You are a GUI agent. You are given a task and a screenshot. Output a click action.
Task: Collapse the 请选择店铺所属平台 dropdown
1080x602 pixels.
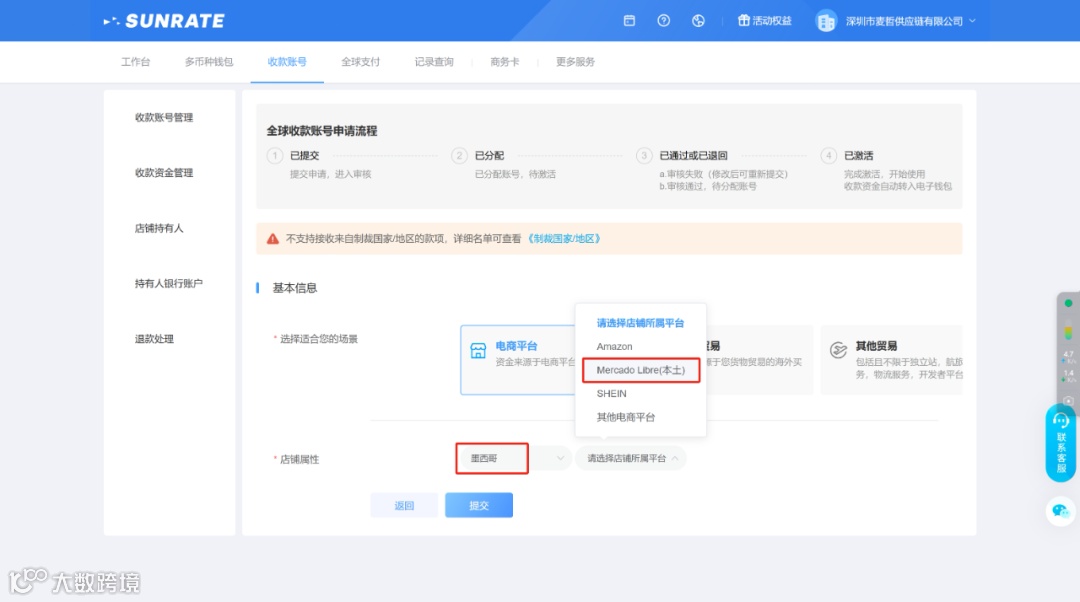(x=631, y=458)
